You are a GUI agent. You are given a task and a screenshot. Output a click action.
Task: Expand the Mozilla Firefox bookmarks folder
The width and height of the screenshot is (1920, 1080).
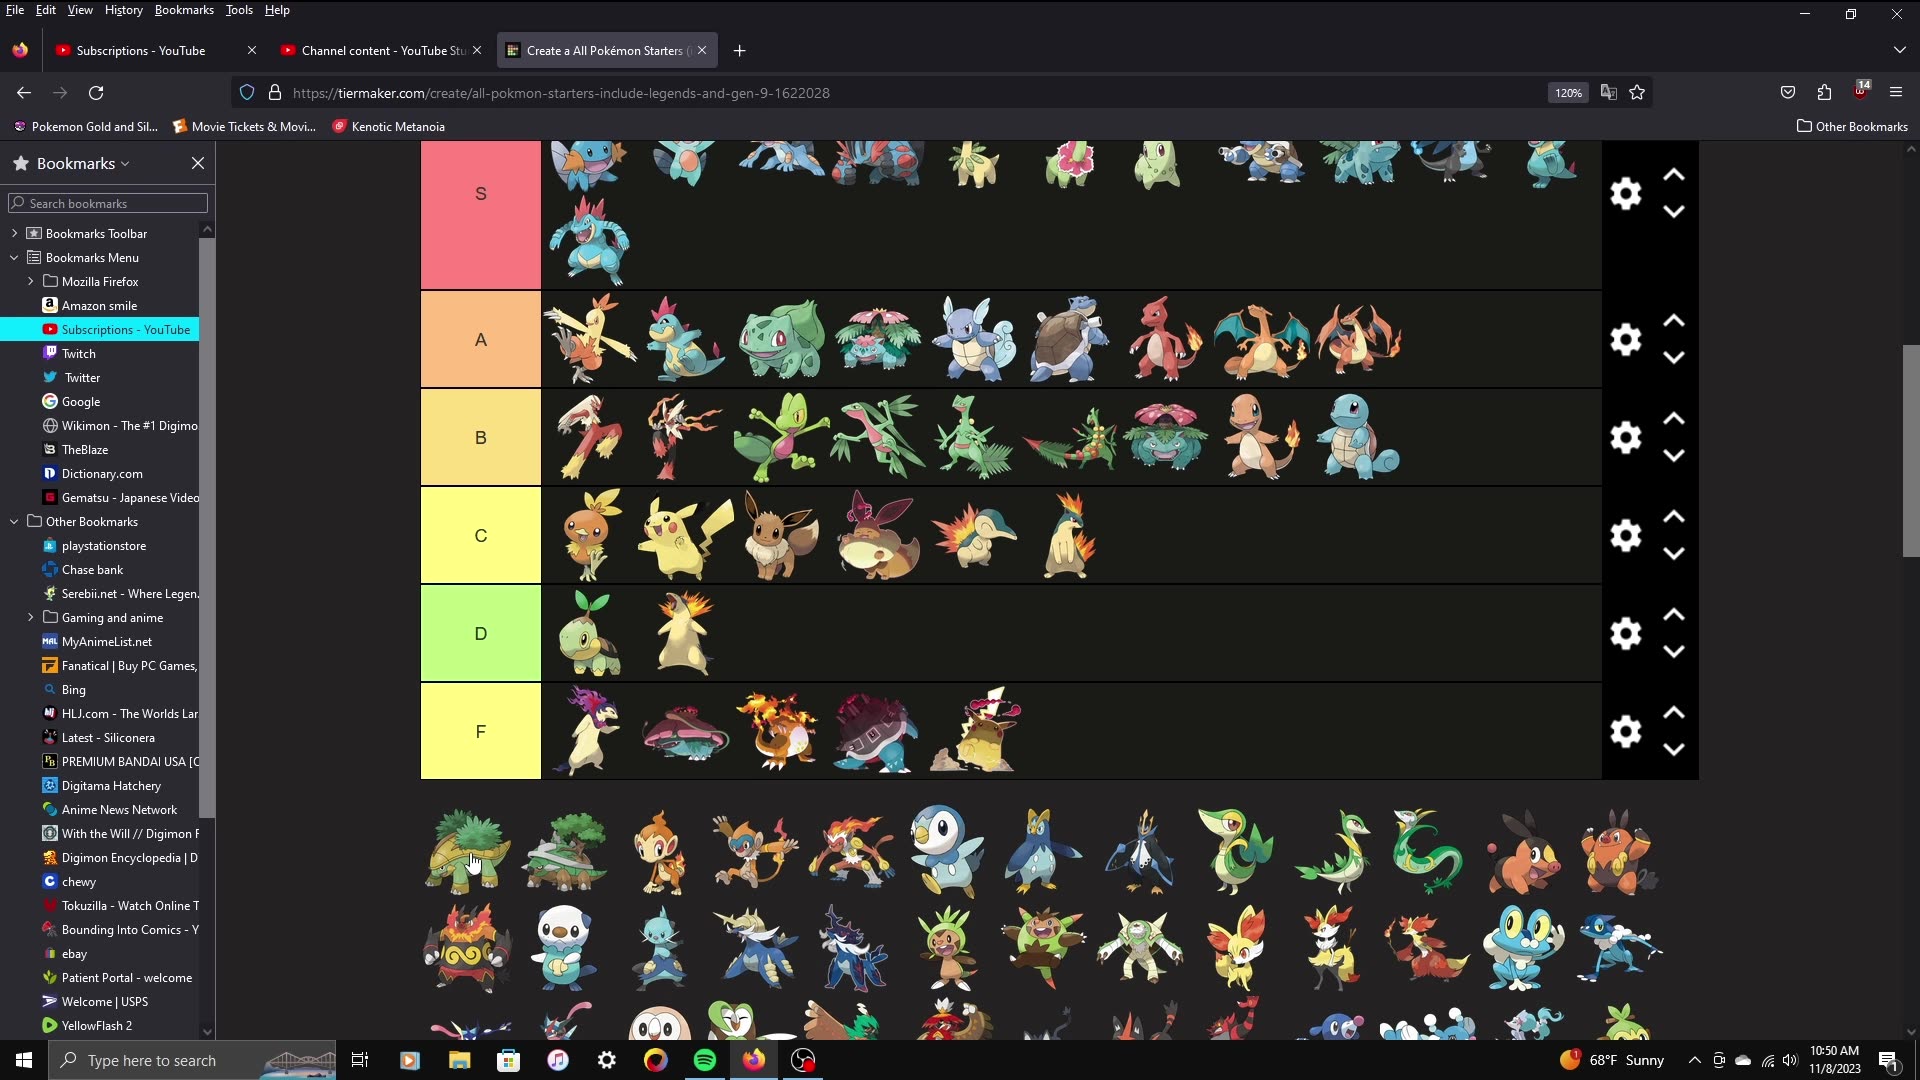click(x=30, y=281)
